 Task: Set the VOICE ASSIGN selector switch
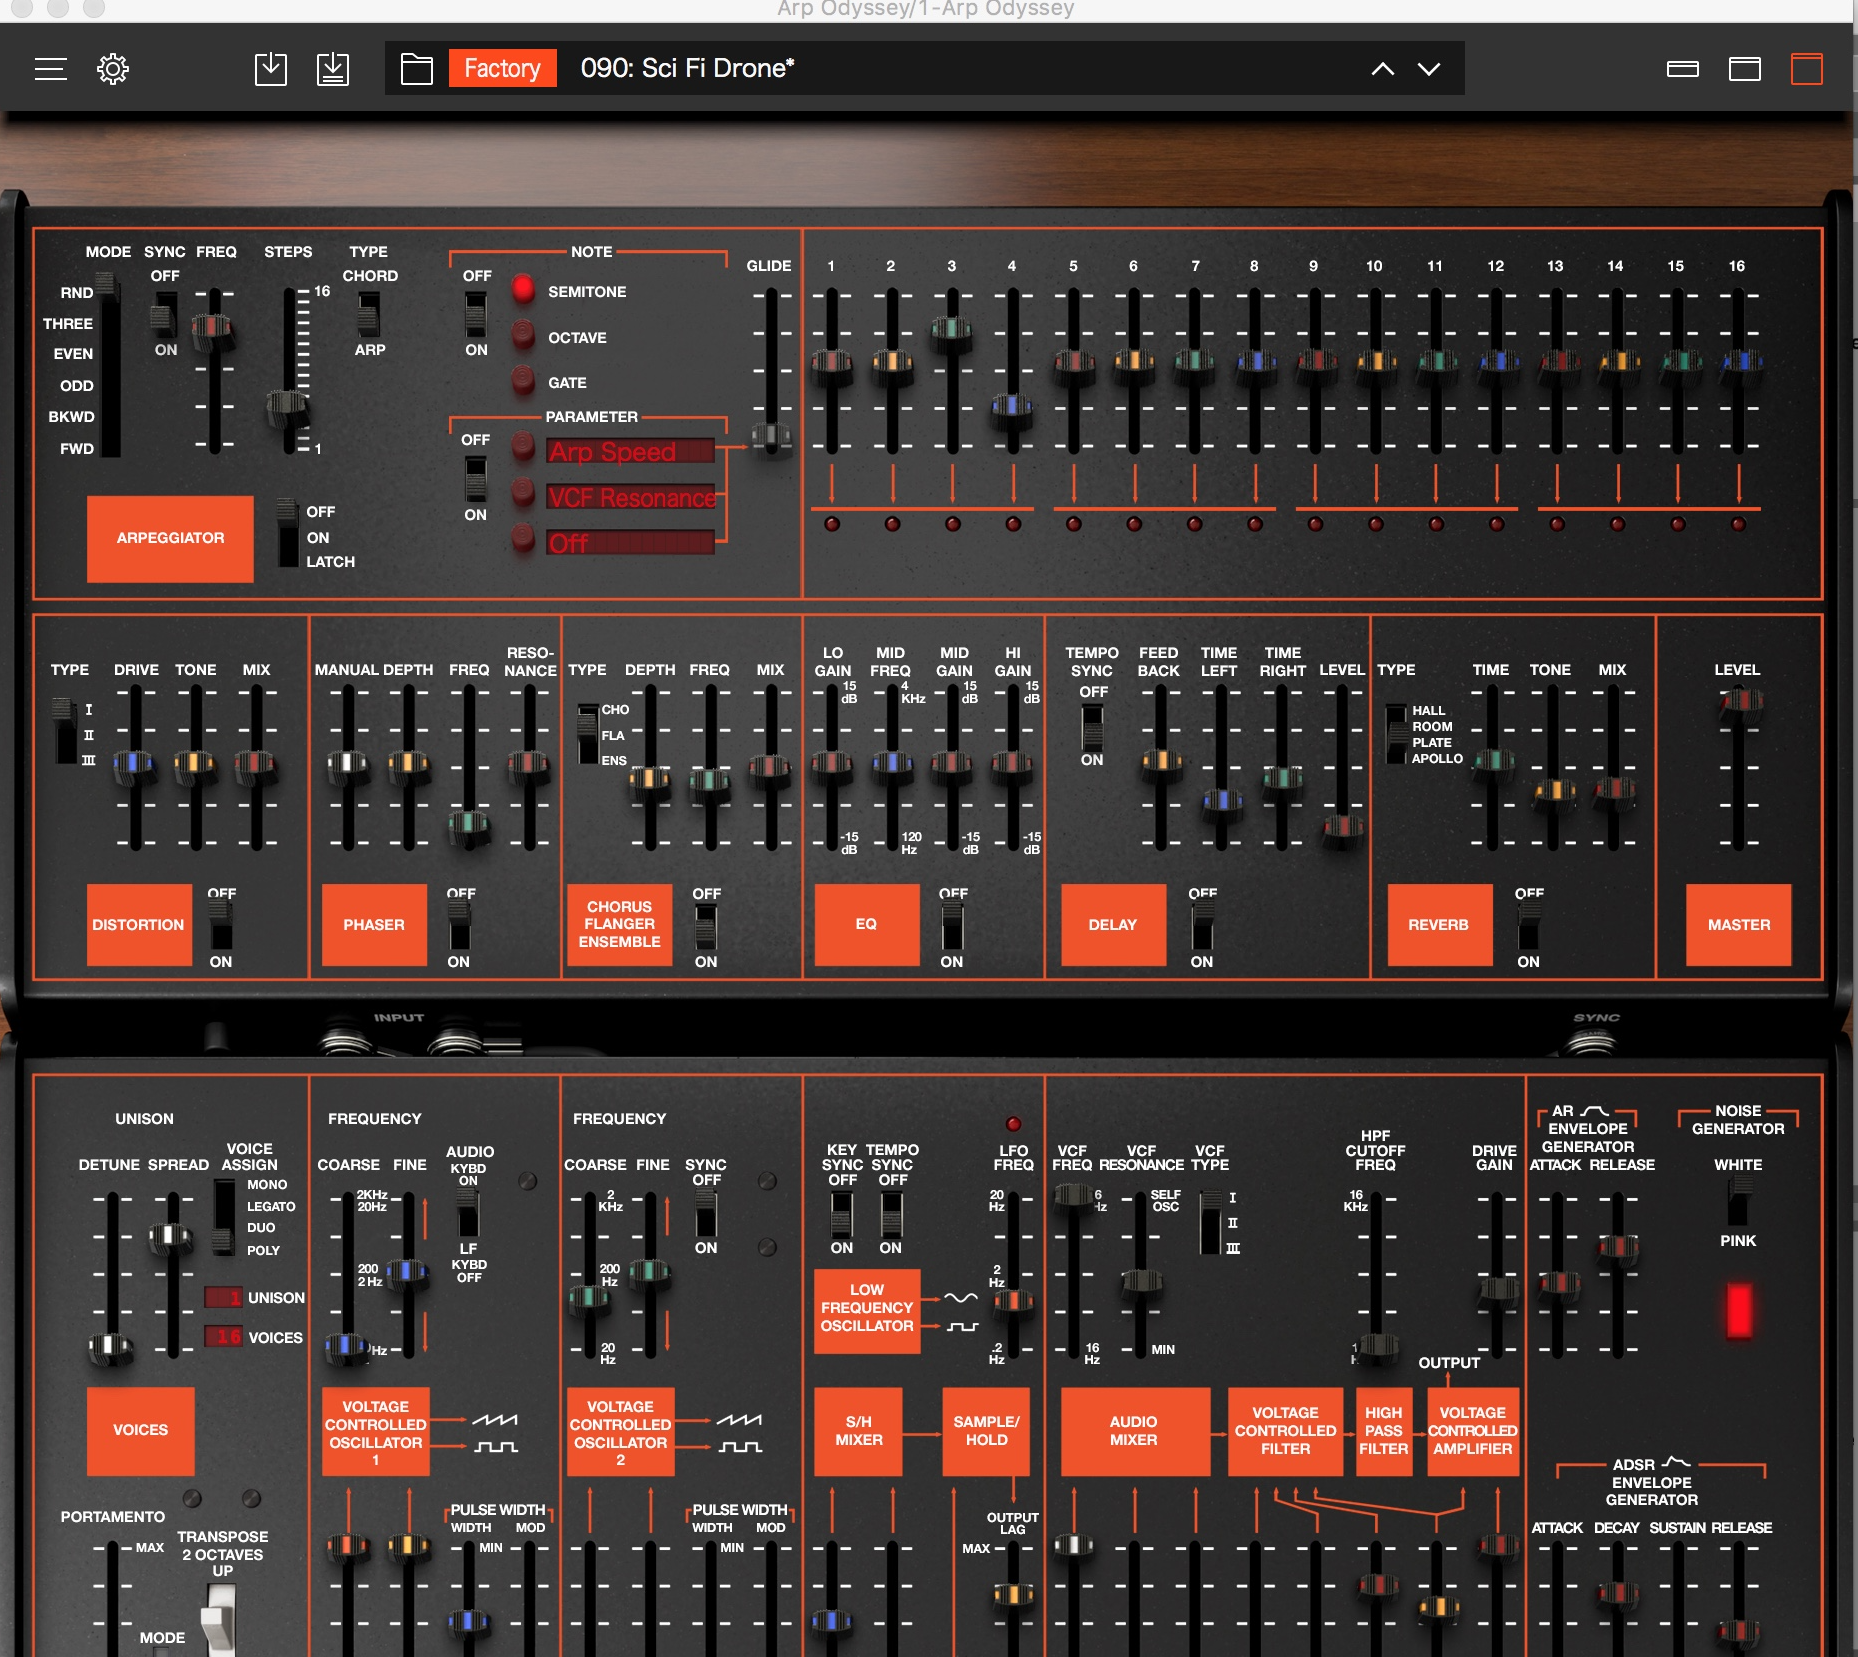click(x=224, y=1217)
